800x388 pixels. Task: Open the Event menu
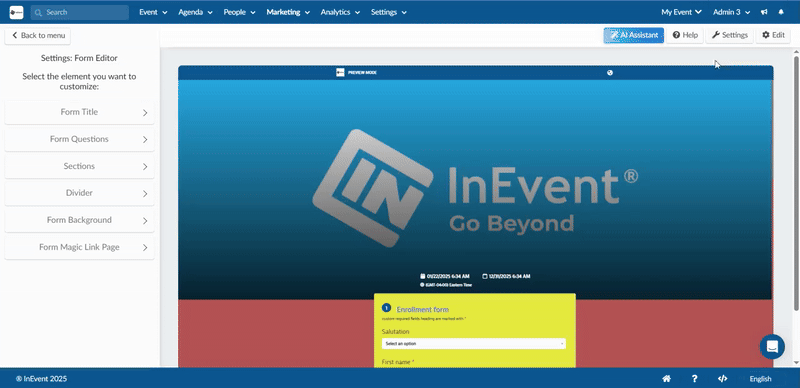pyautogui.click(x=154, y=12)
